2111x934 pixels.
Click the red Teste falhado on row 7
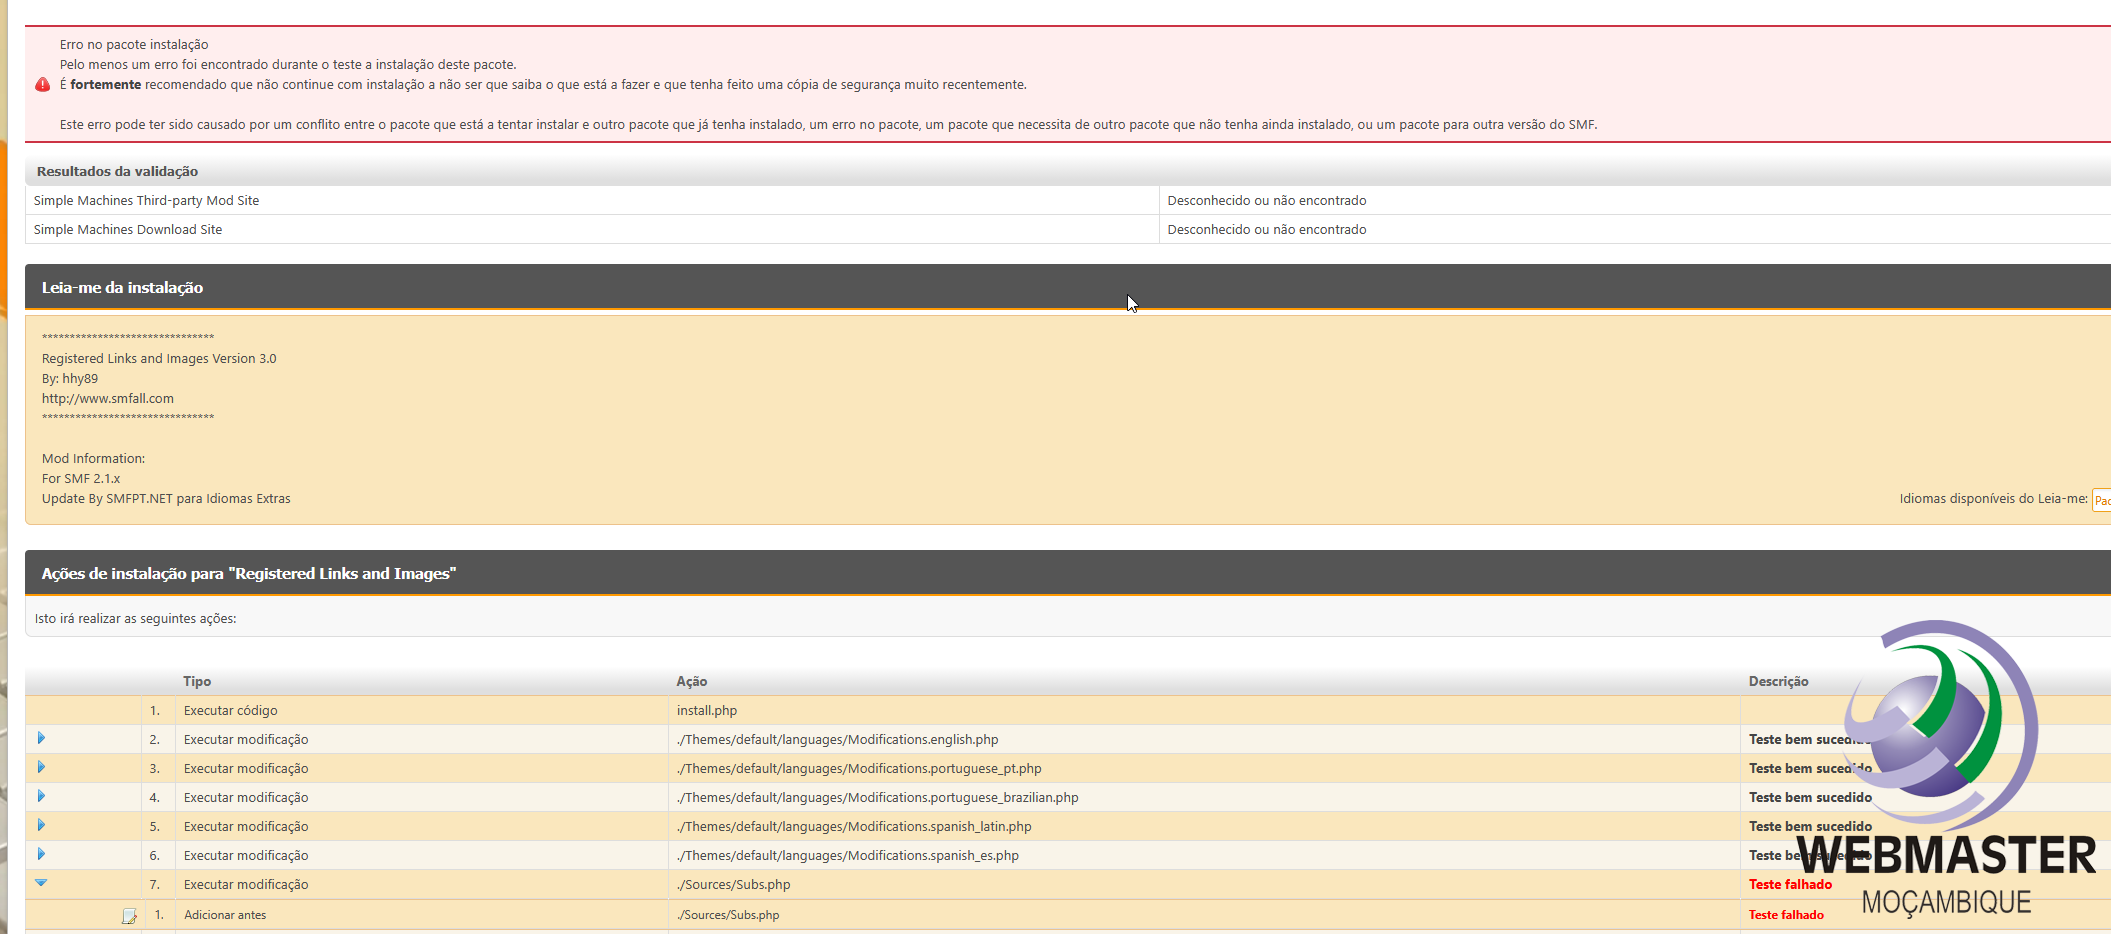tap(1790, 884)
